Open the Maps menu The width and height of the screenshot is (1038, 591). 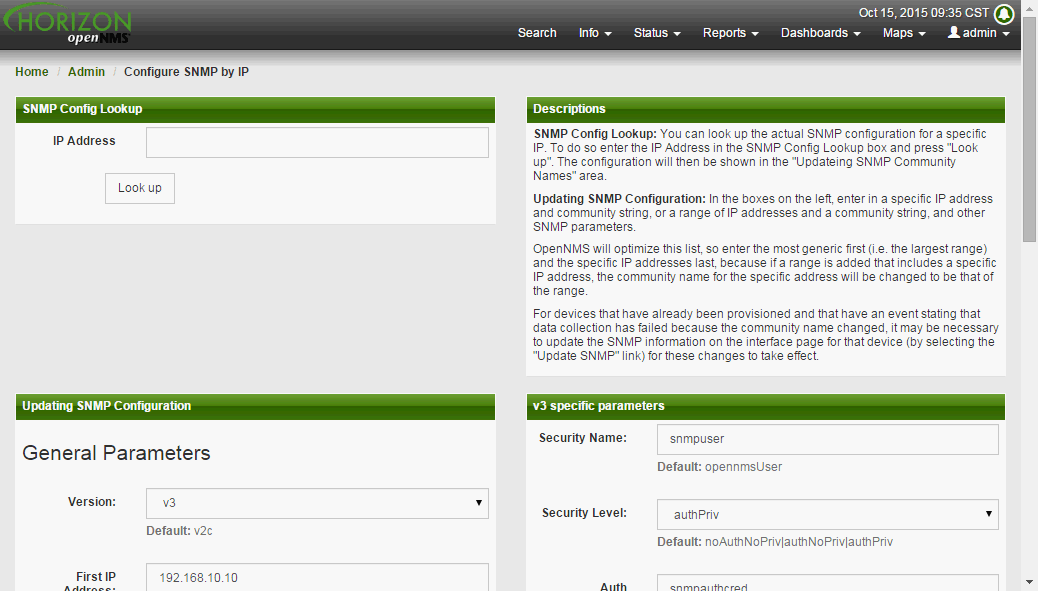(904, 33)
